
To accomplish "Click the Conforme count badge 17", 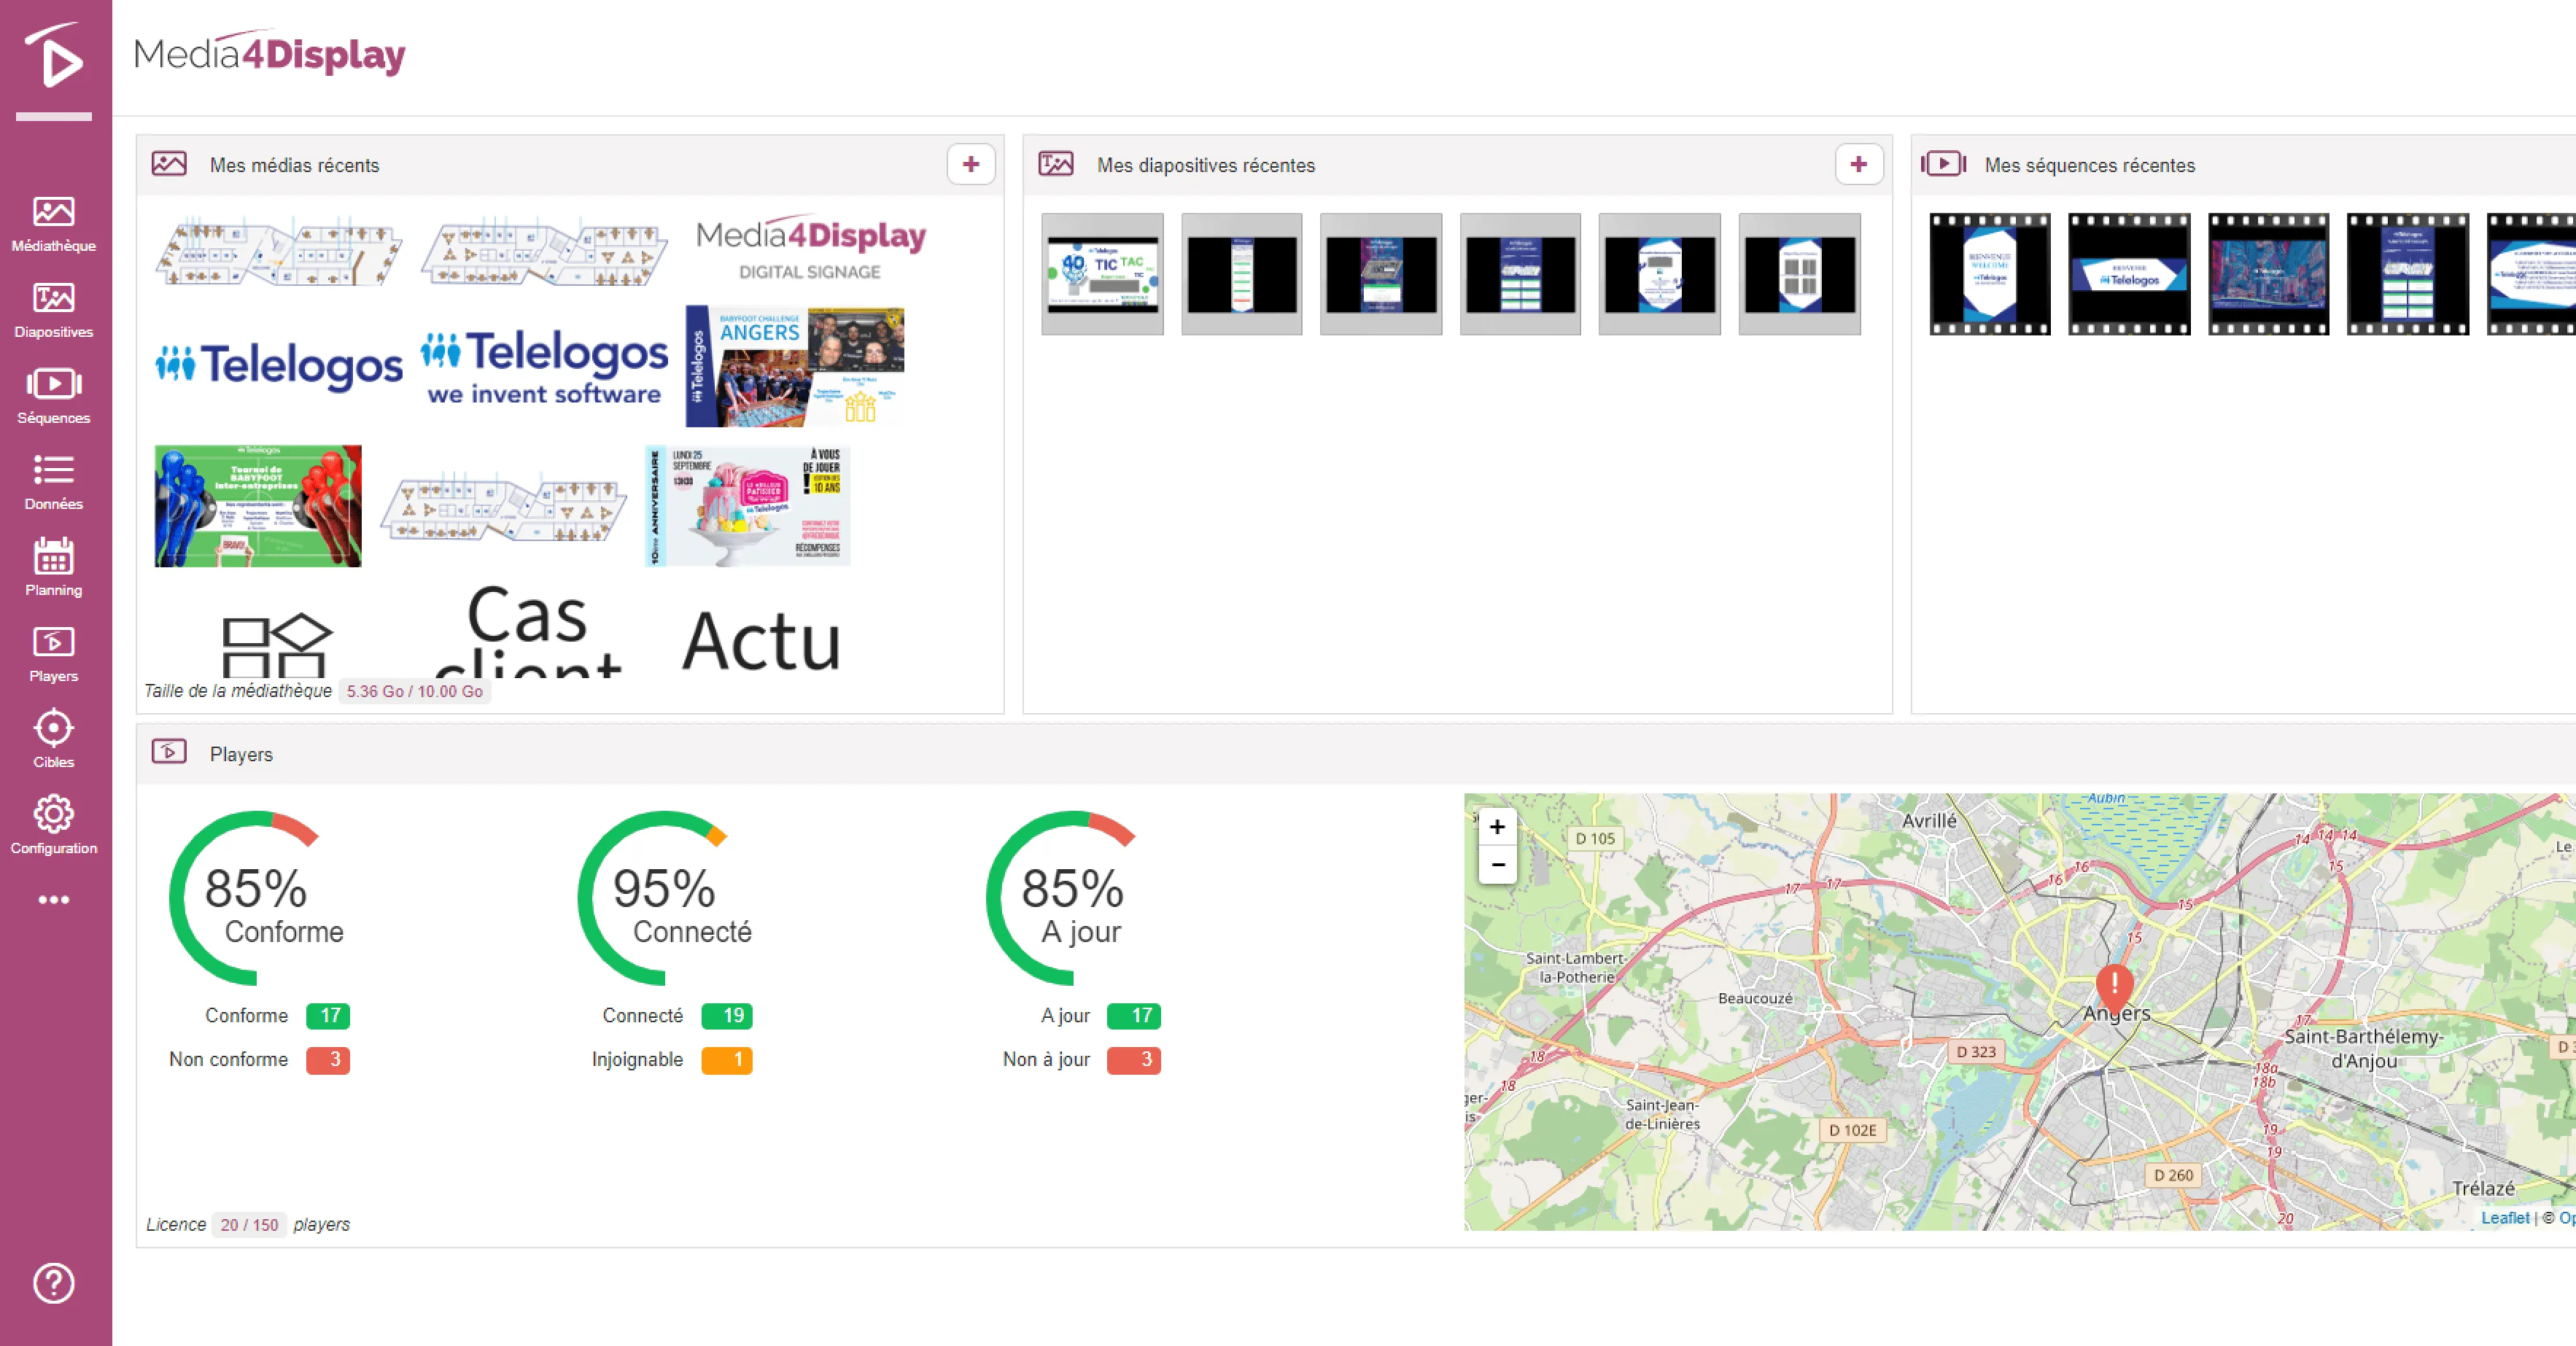I will pos(328,1015).
